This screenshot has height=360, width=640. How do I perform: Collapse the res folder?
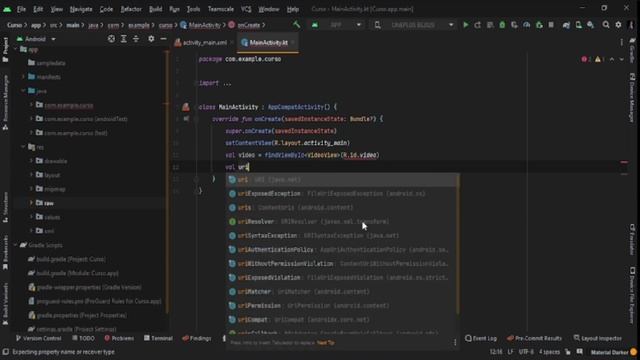coord(23,147)
